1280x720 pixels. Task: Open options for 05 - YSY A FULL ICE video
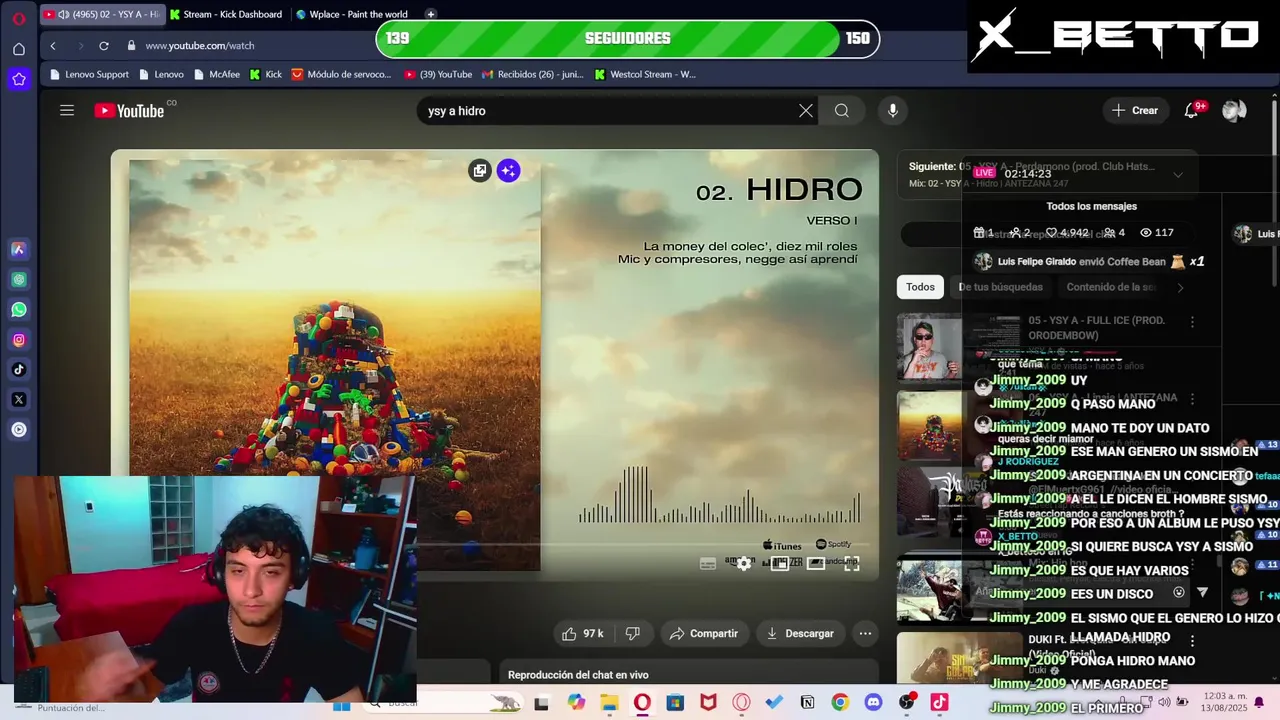(x=1192, y=322)
